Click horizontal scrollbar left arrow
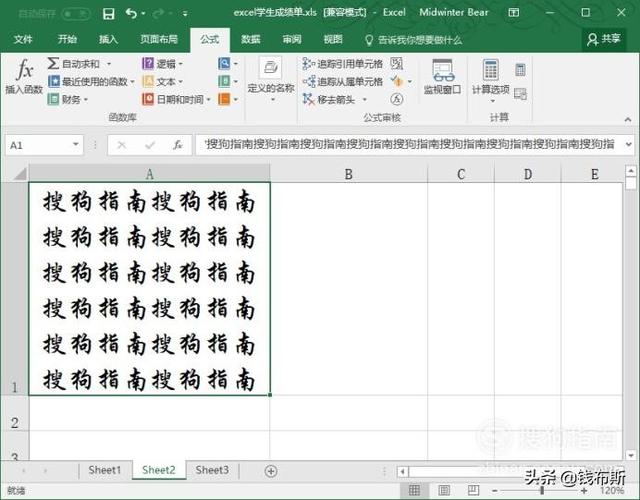 tap(402, 472)
